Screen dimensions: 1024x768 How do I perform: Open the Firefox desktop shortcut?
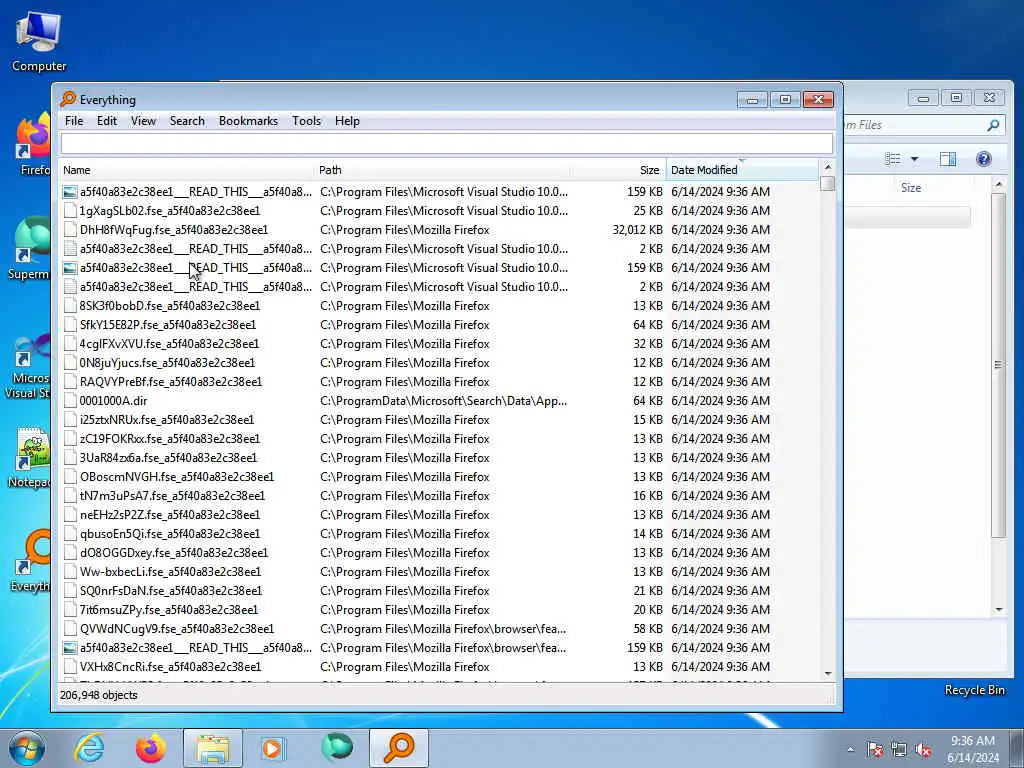(x=33, y=144)
